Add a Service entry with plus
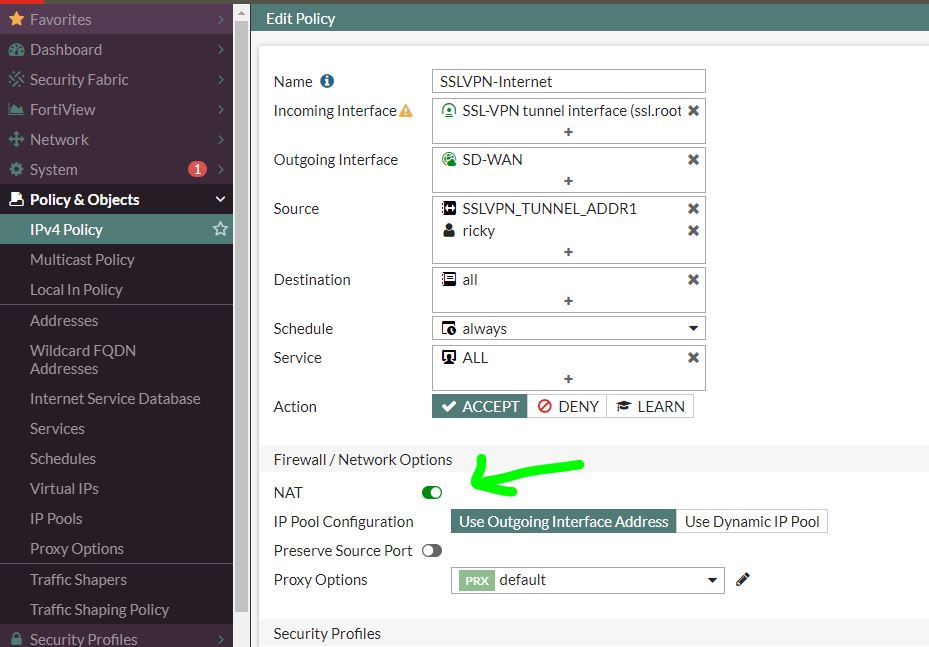This screenshot has height=647, width=929. pyautogui.click(x=568, y=379)
